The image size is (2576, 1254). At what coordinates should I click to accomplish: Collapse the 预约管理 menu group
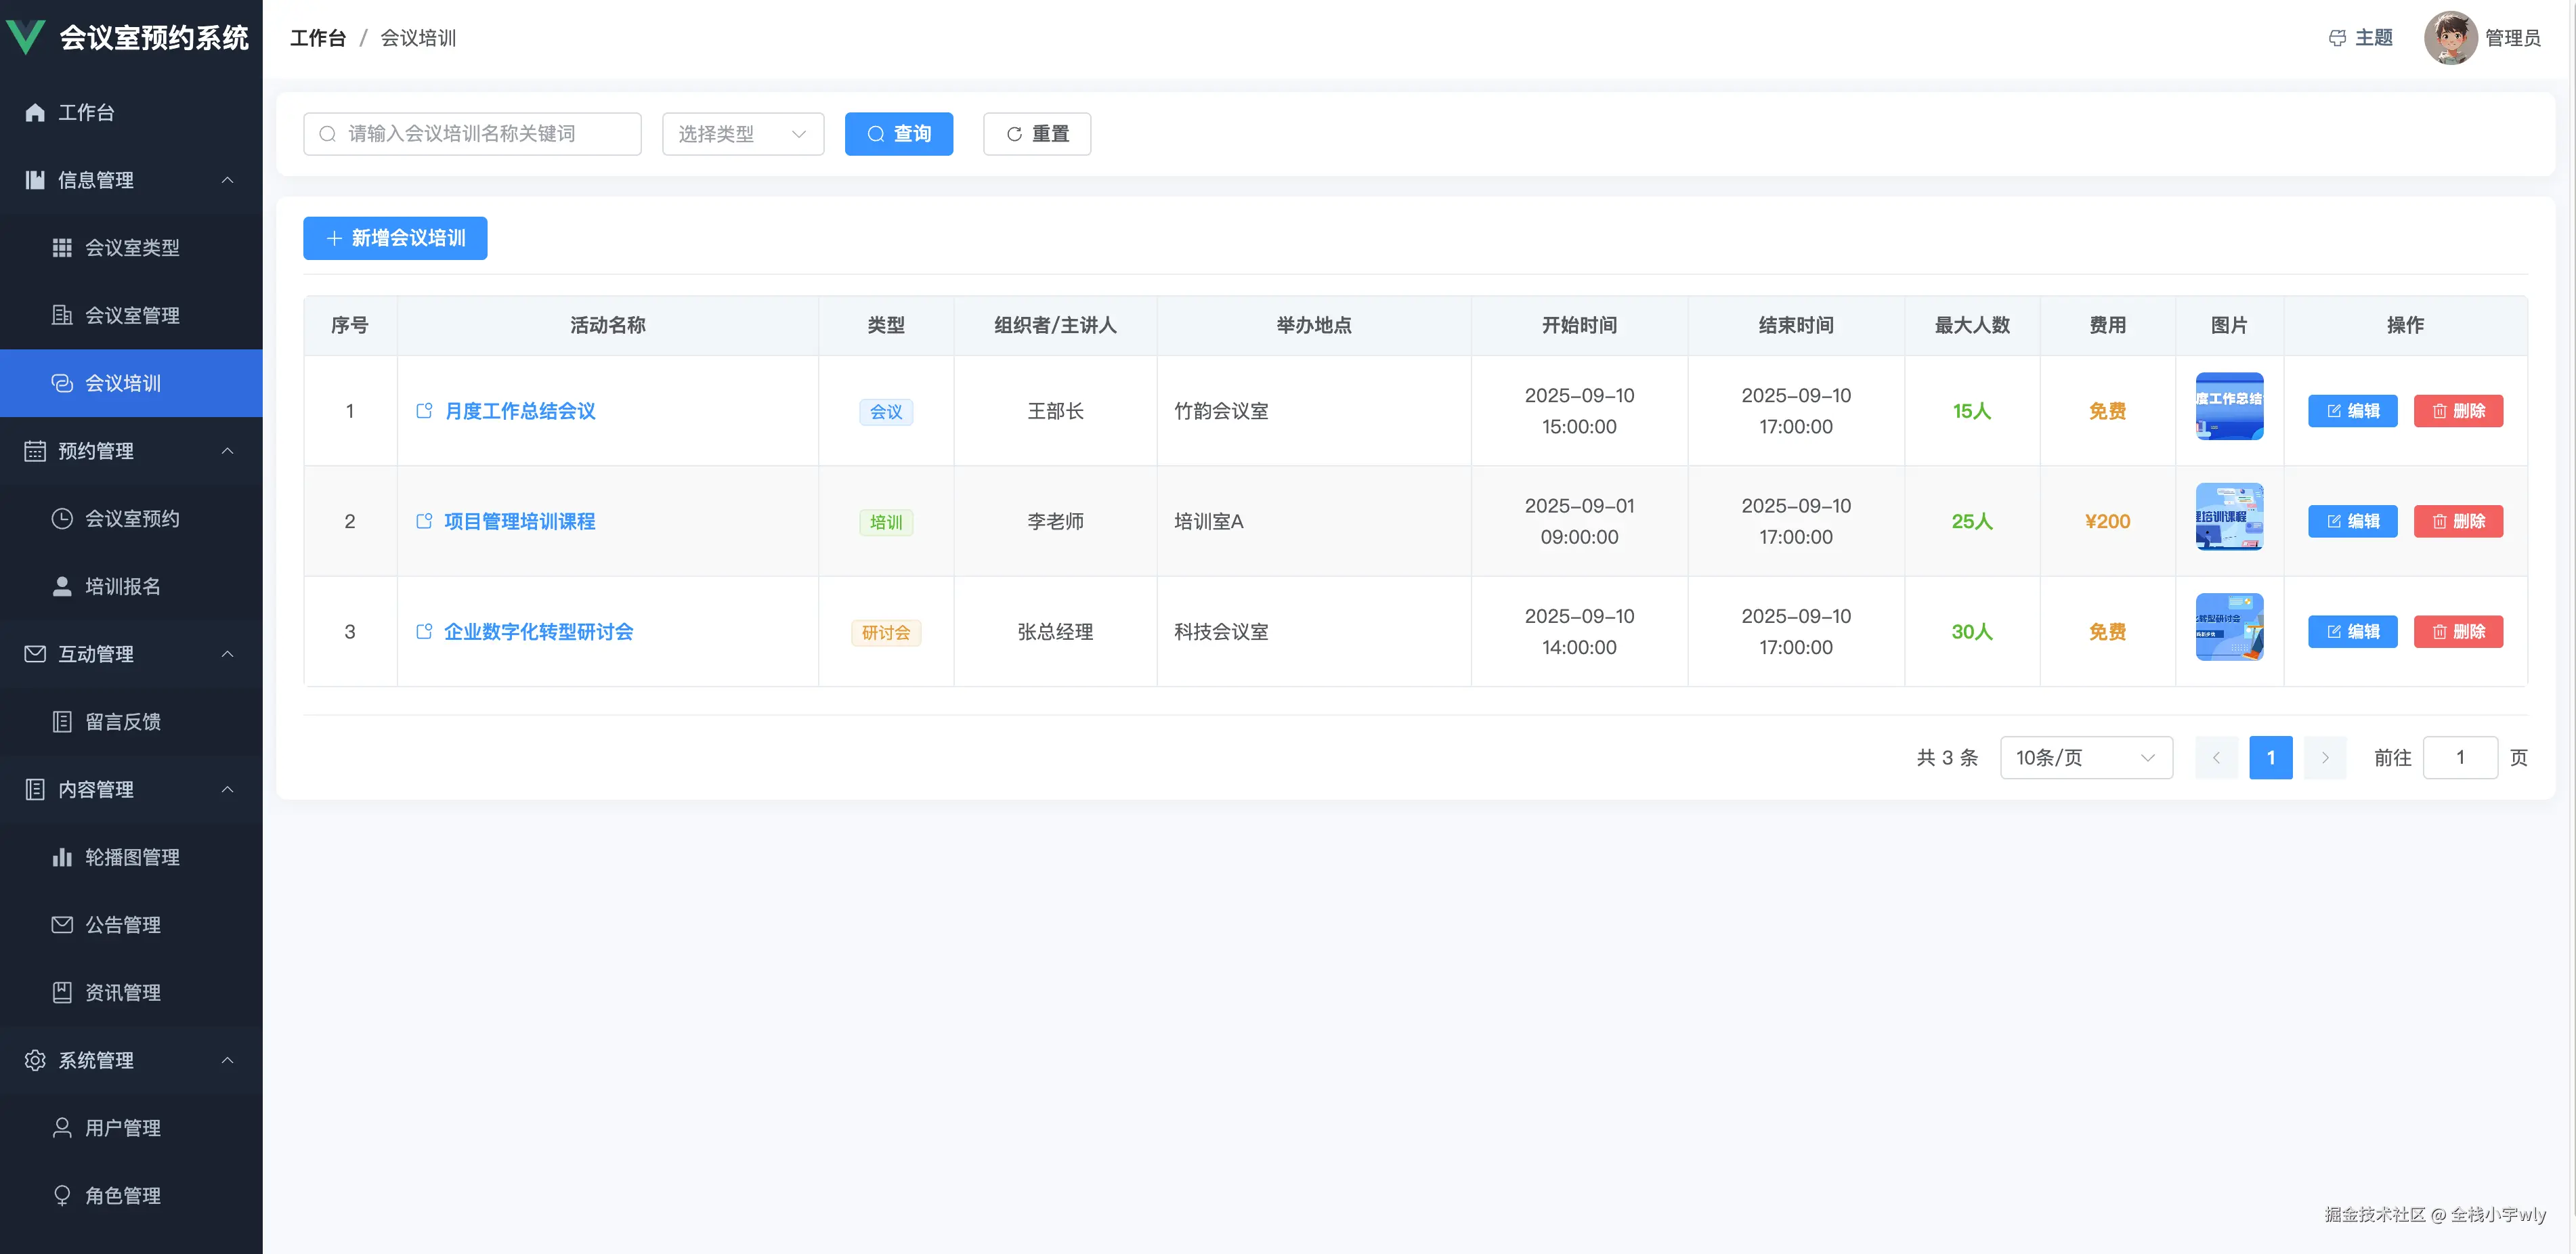click(227, 450)
